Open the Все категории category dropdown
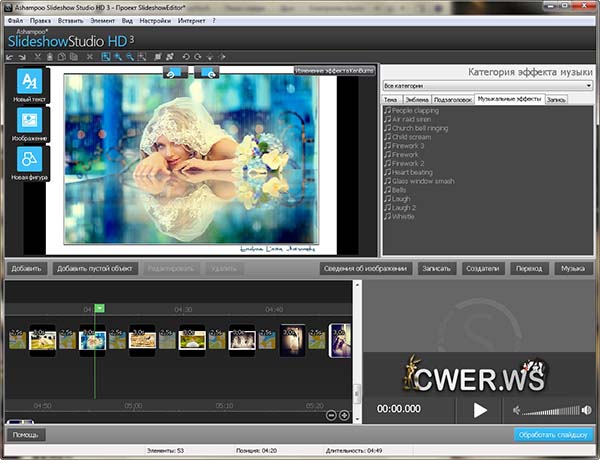Screen dimensions: 600x460 pyautogui.click(x=488, y=85)
